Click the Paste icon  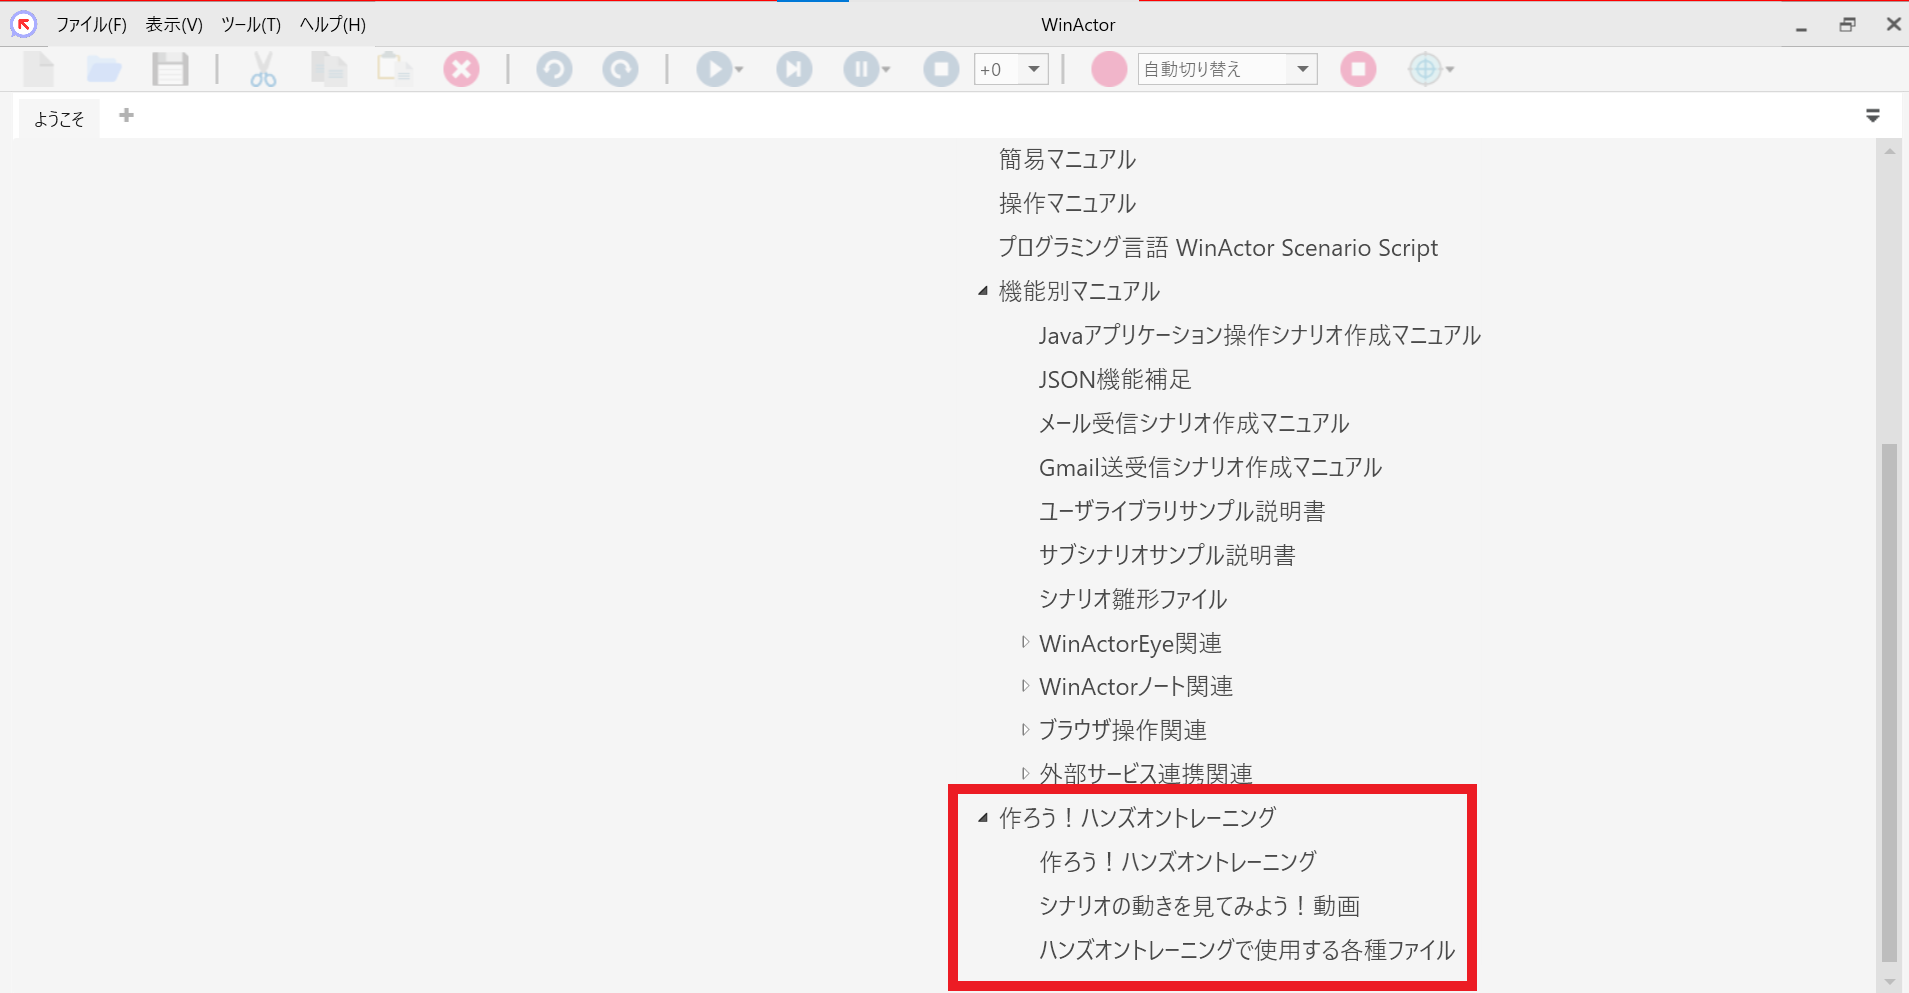tap(394, 69)
